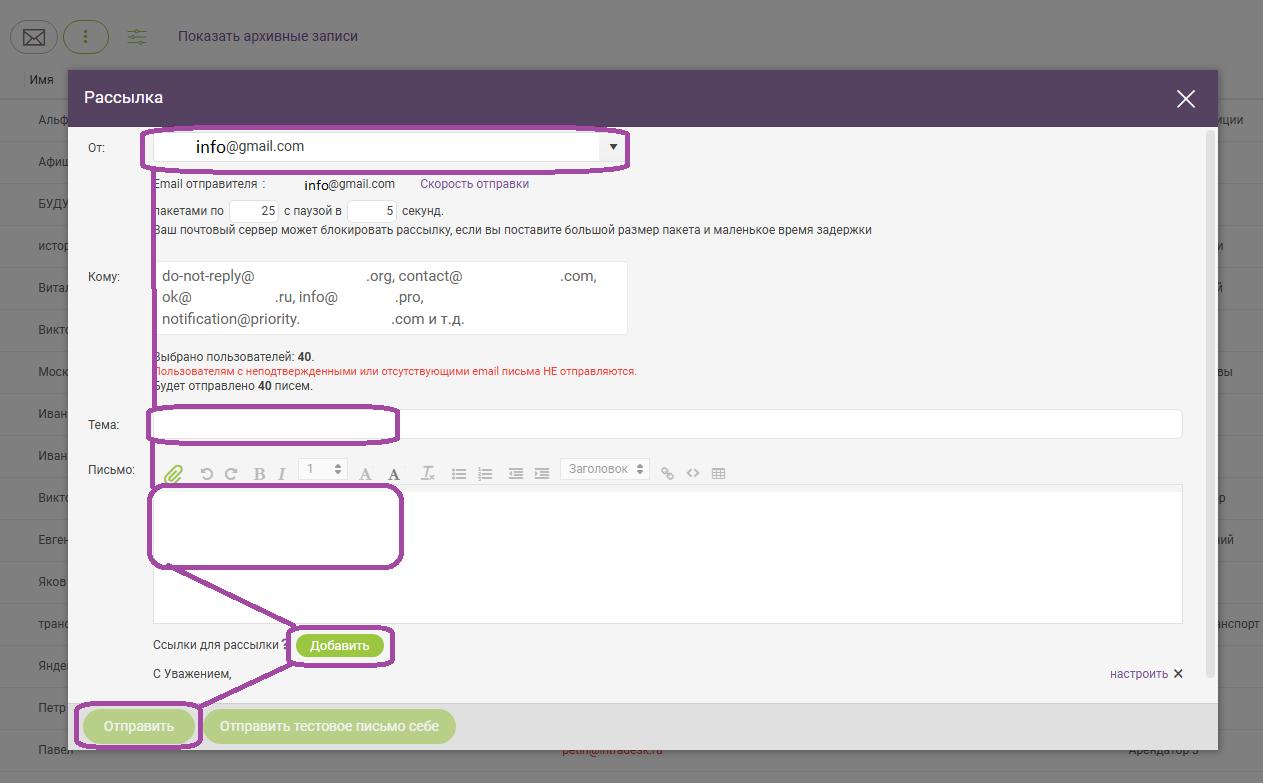Clear text formatting with the Tx icon
Viewport: 1263px width, 783px height.
(427, 474)
